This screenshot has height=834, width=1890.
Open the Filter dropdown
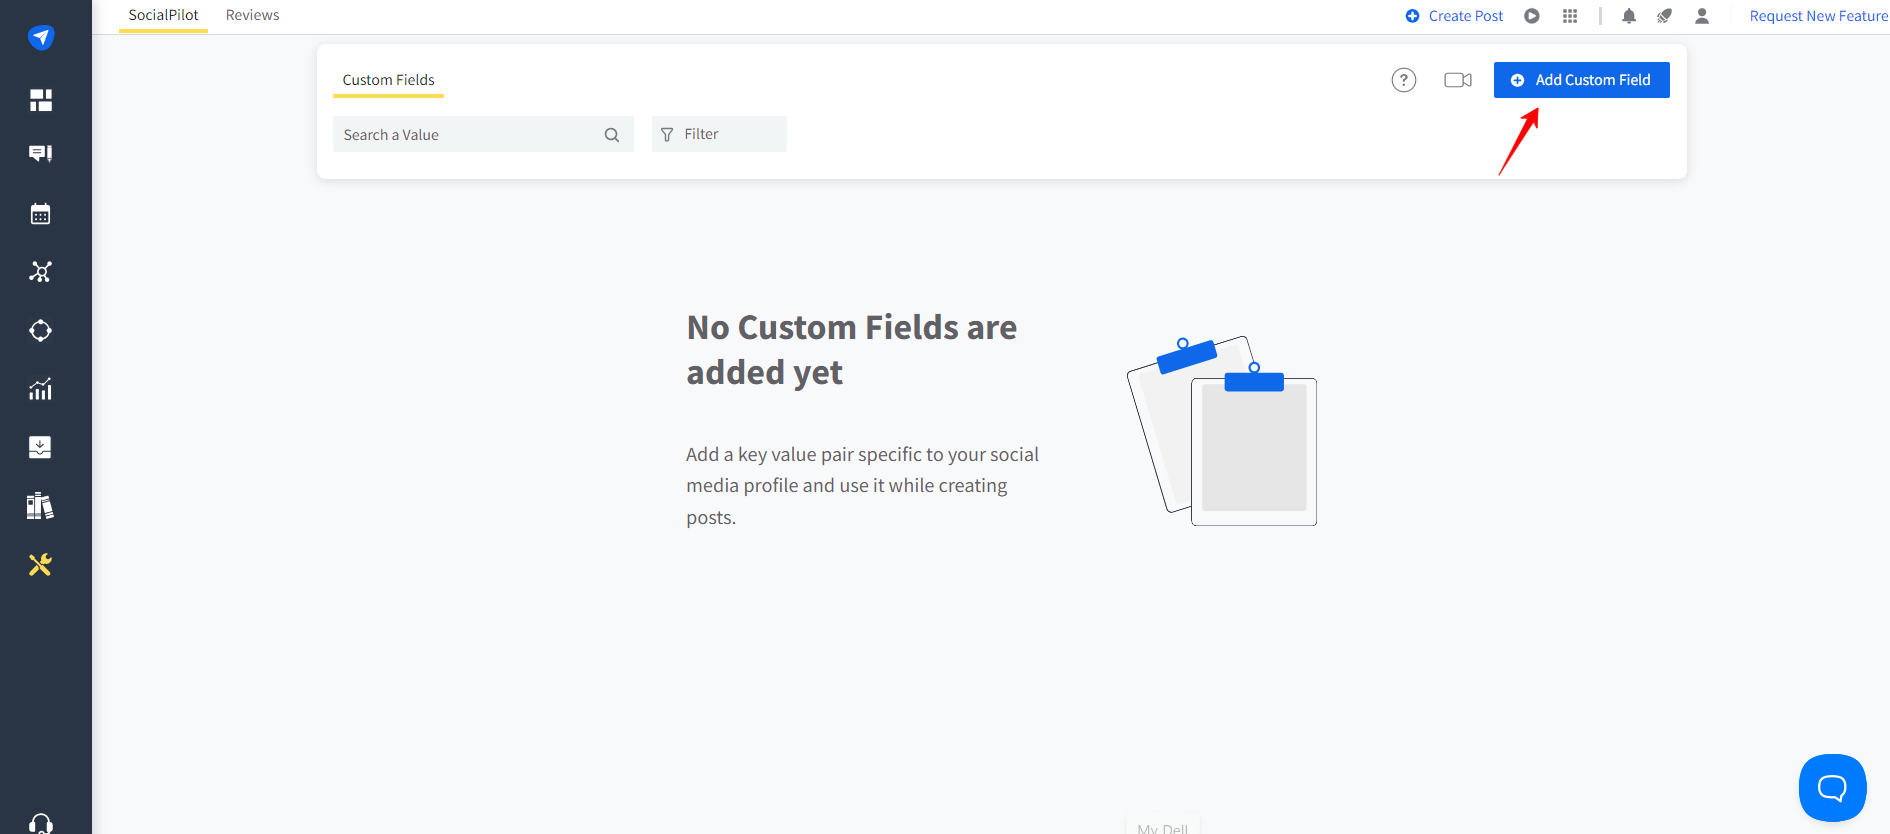tap(719, 134)
